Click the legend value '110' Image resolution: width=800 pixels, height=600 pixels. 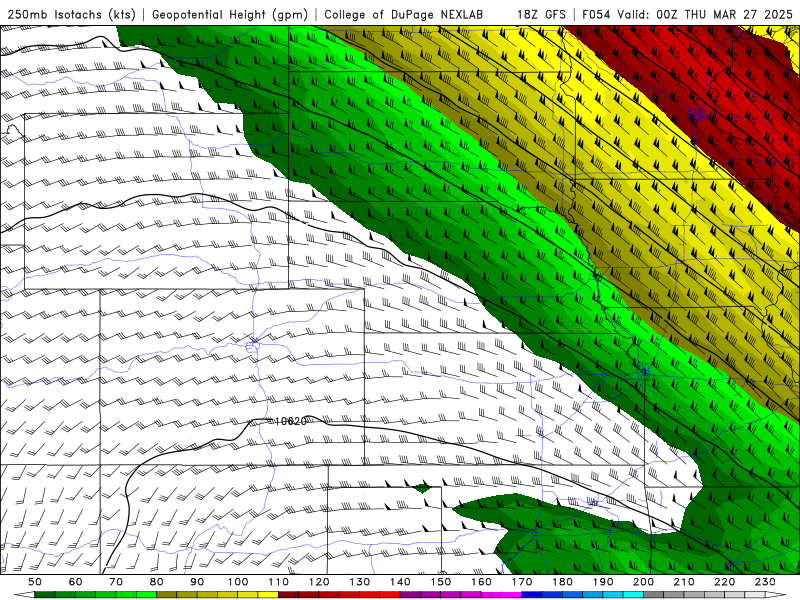click(x=279, y=582)
